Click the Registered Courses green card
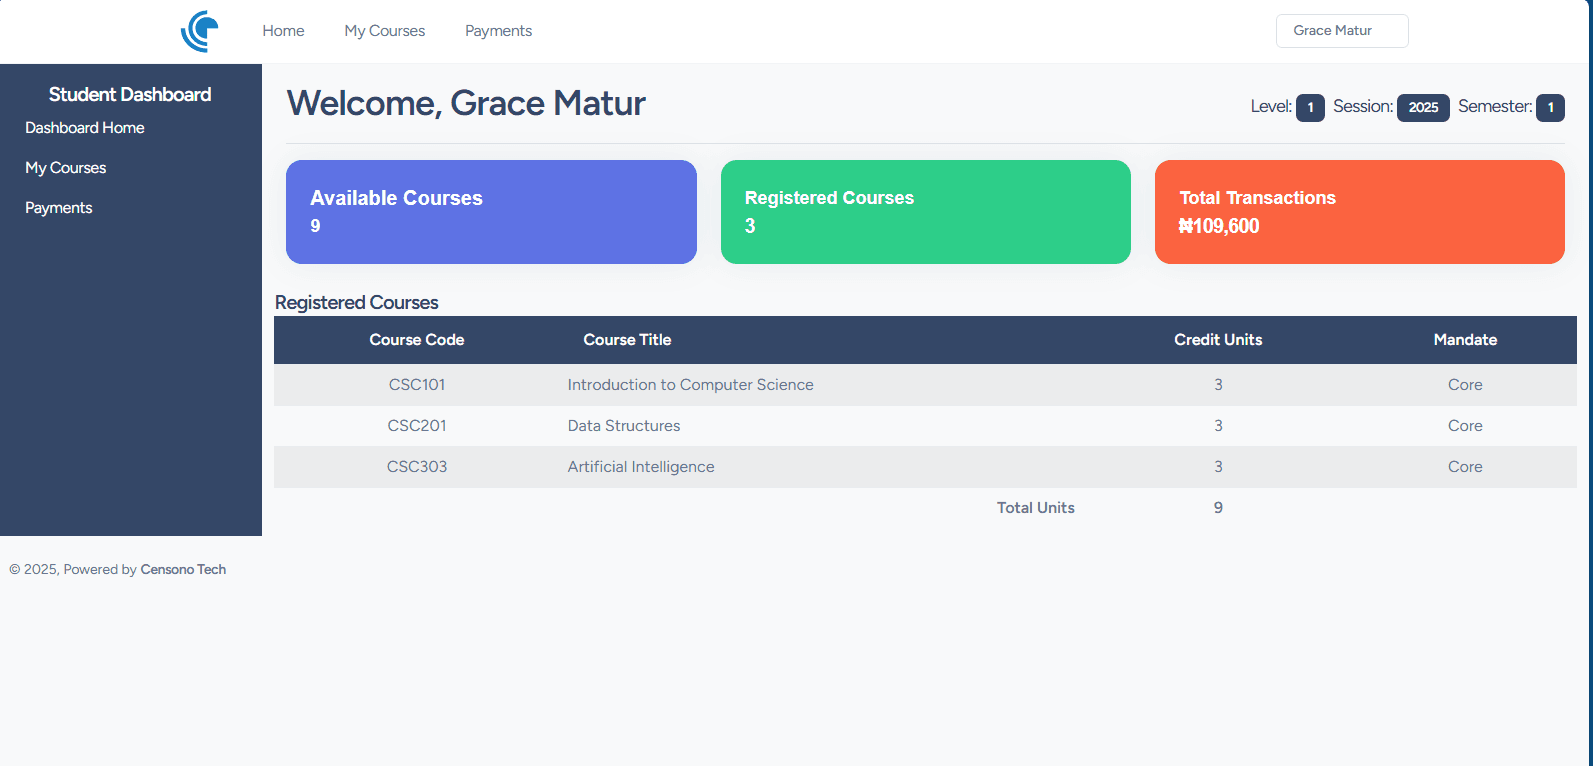The width and height of the screenshot is (1593, 766). 926,212
